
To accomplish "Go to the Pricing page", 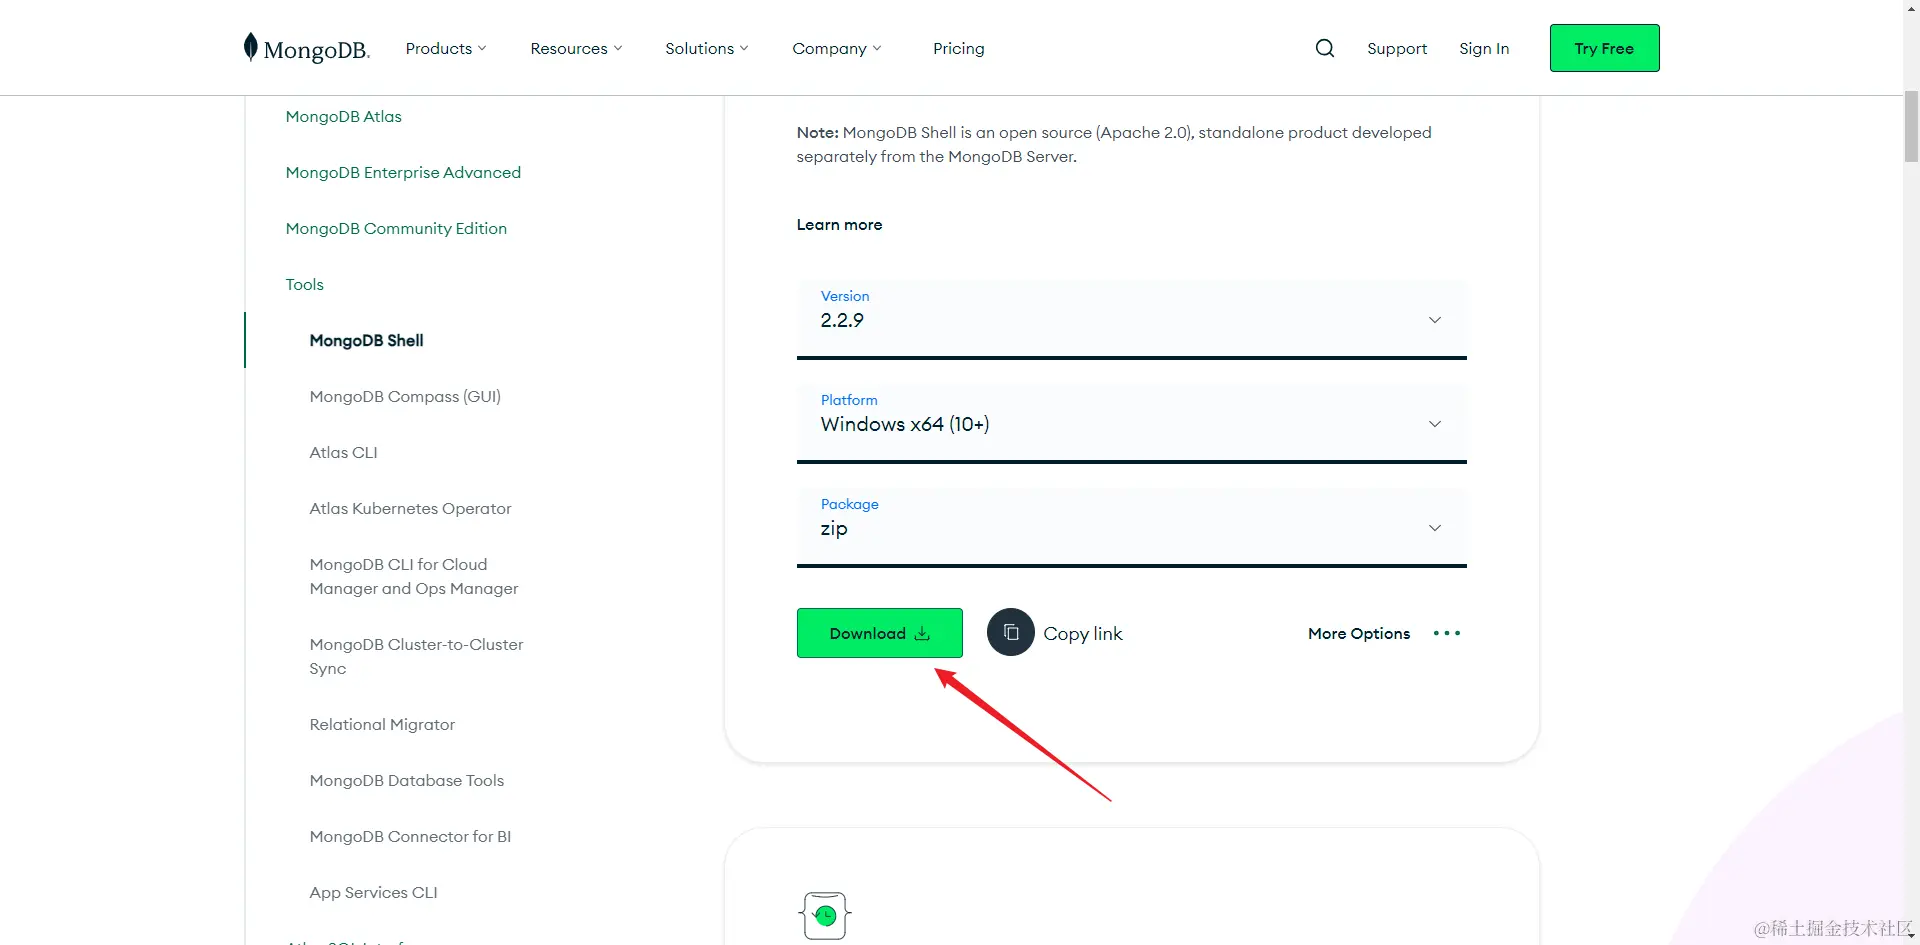I will click(x=959, y=48).
